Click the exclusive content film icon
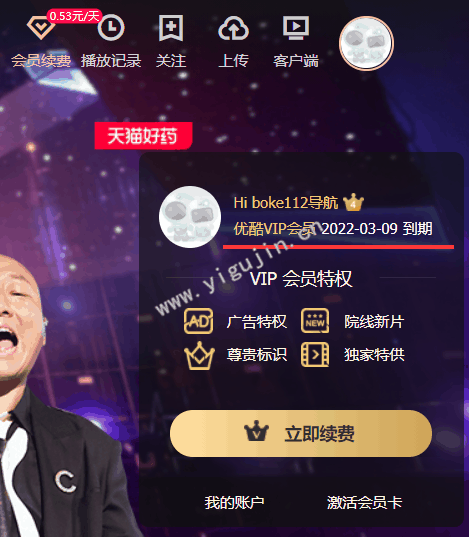This screenshot has height=537, width=469. coord(315,354)
